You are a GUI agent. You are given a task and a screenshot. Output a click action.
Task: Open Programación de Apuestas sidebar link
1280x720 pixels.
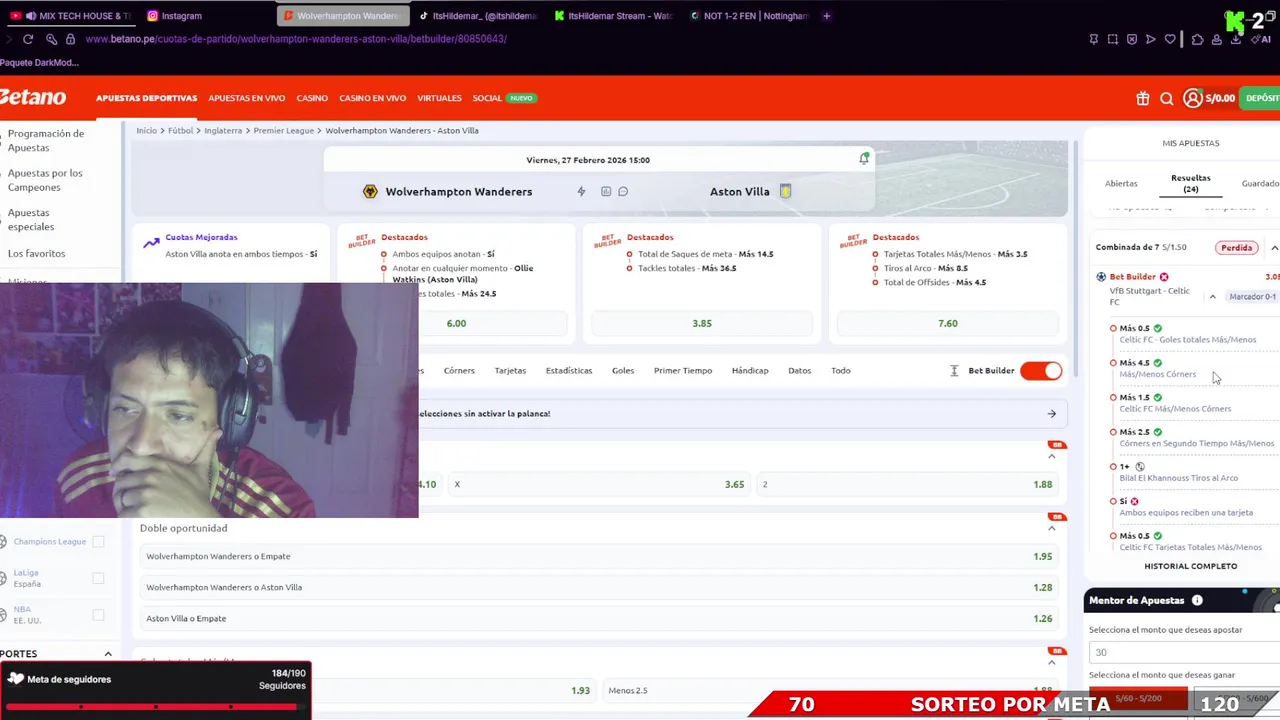point(46,140)
